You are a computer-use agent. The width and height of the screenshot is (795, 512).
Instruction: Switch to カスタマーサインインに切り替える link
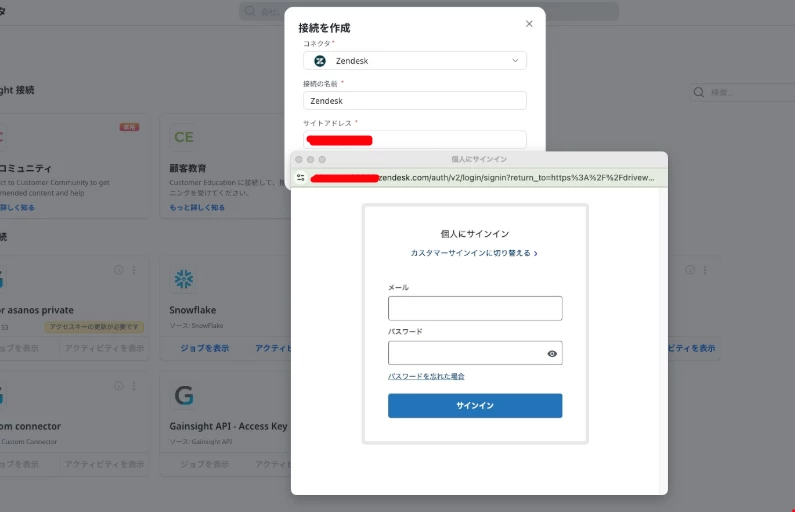pos(474,253)
